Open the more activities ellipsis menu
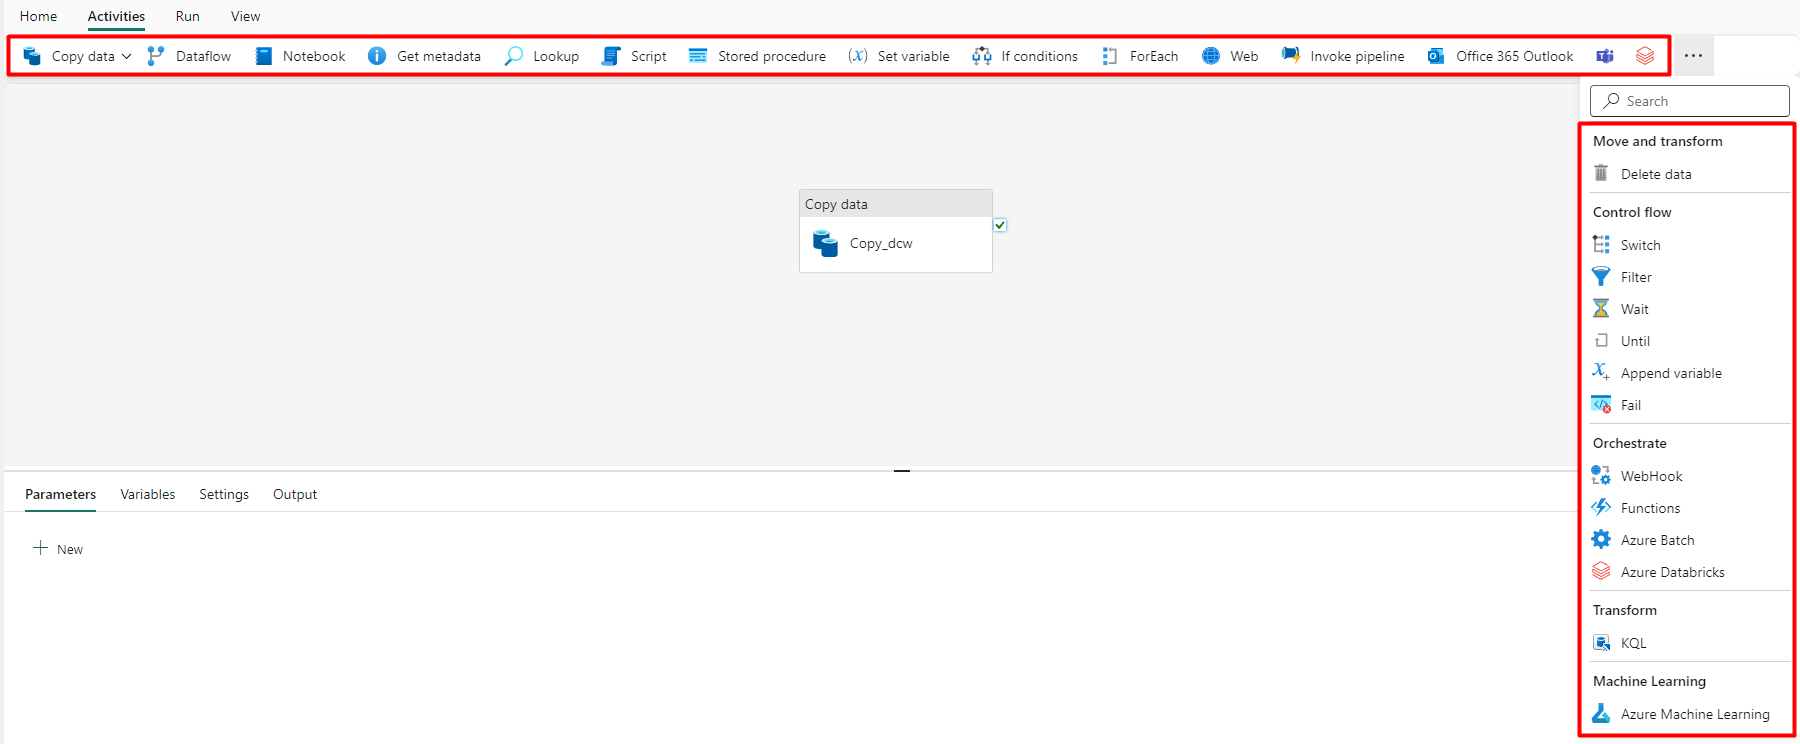The width and height of the screenshot is (1800, 744). click(x=1693, y=56)
